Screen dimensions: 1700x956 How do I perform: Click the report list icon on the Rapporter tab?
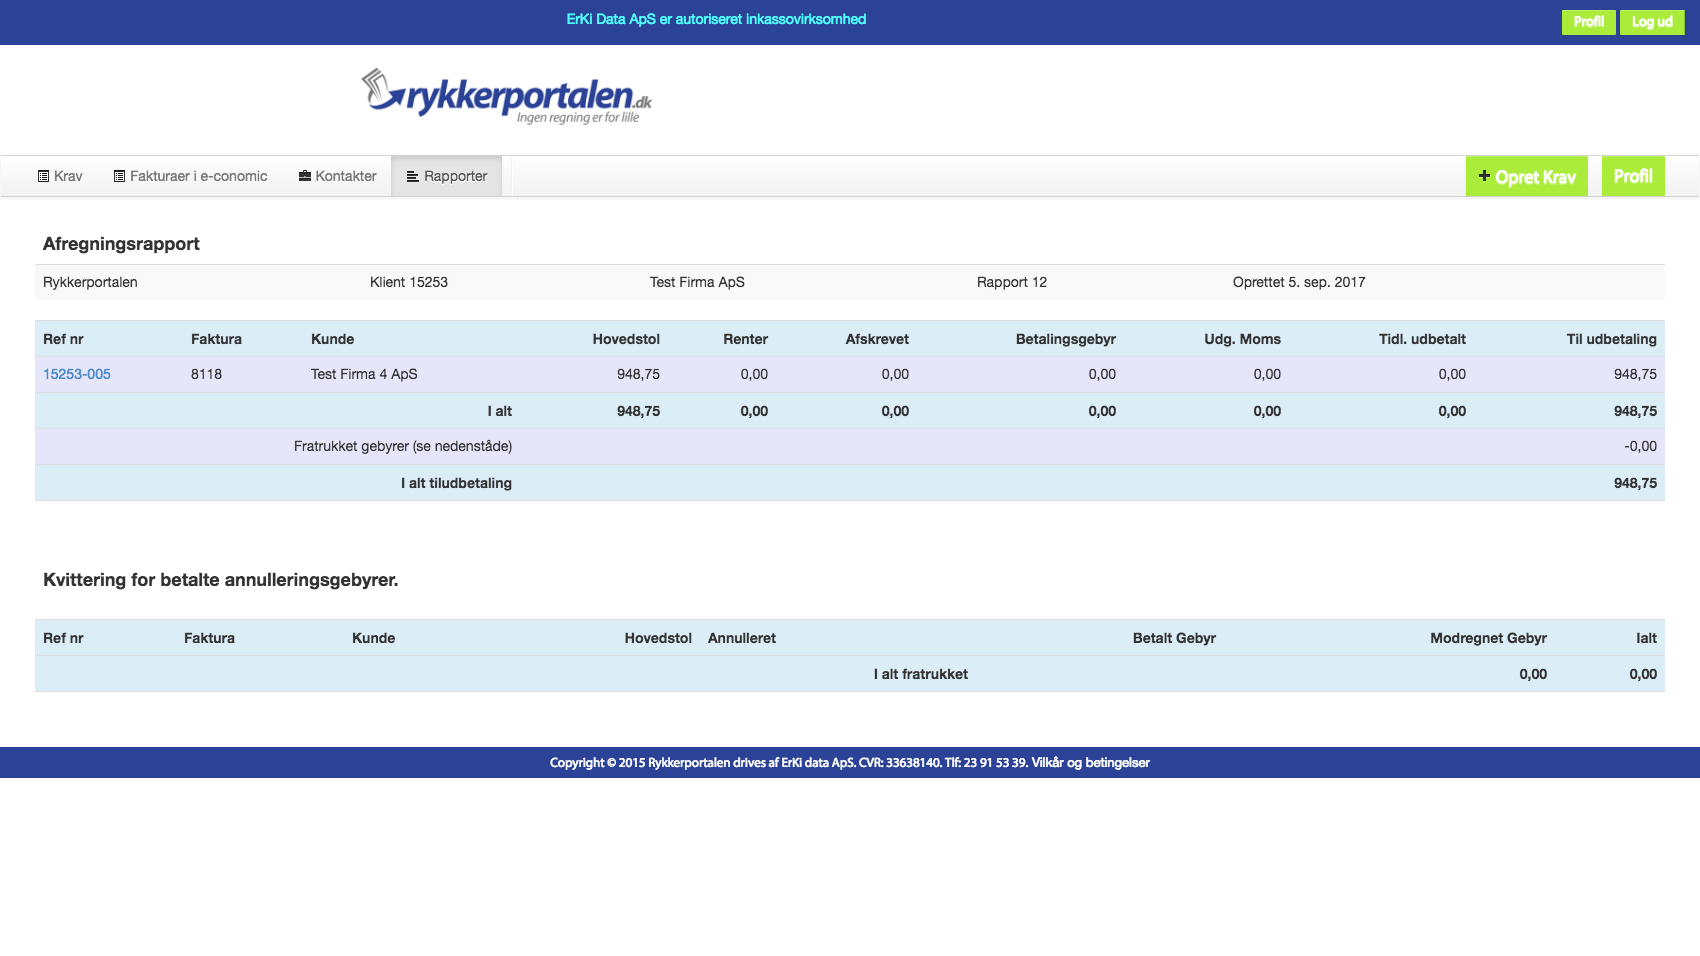pos(411,175)
